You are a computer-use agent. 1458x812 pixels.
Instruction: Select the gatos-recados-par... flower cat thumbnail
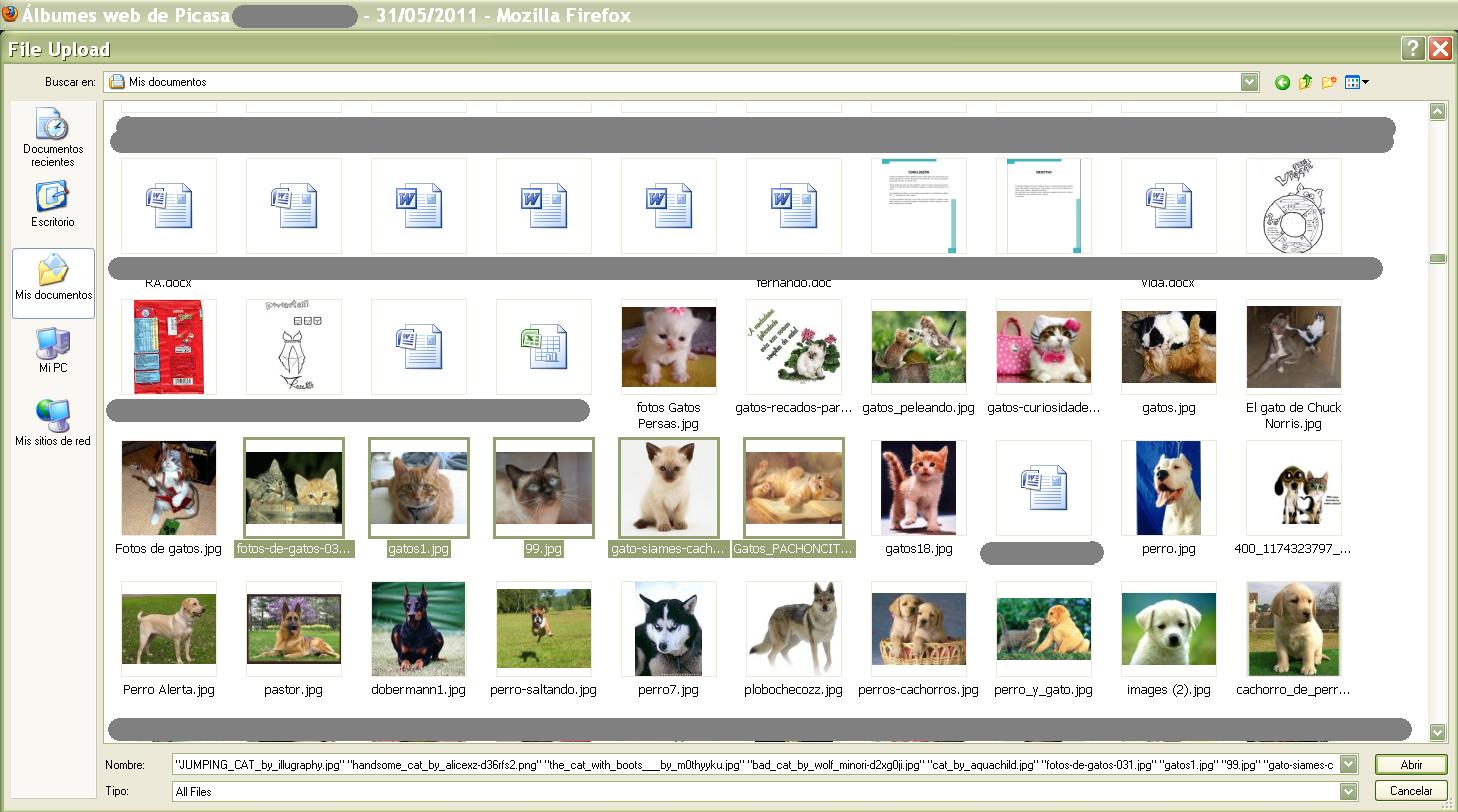794,347
